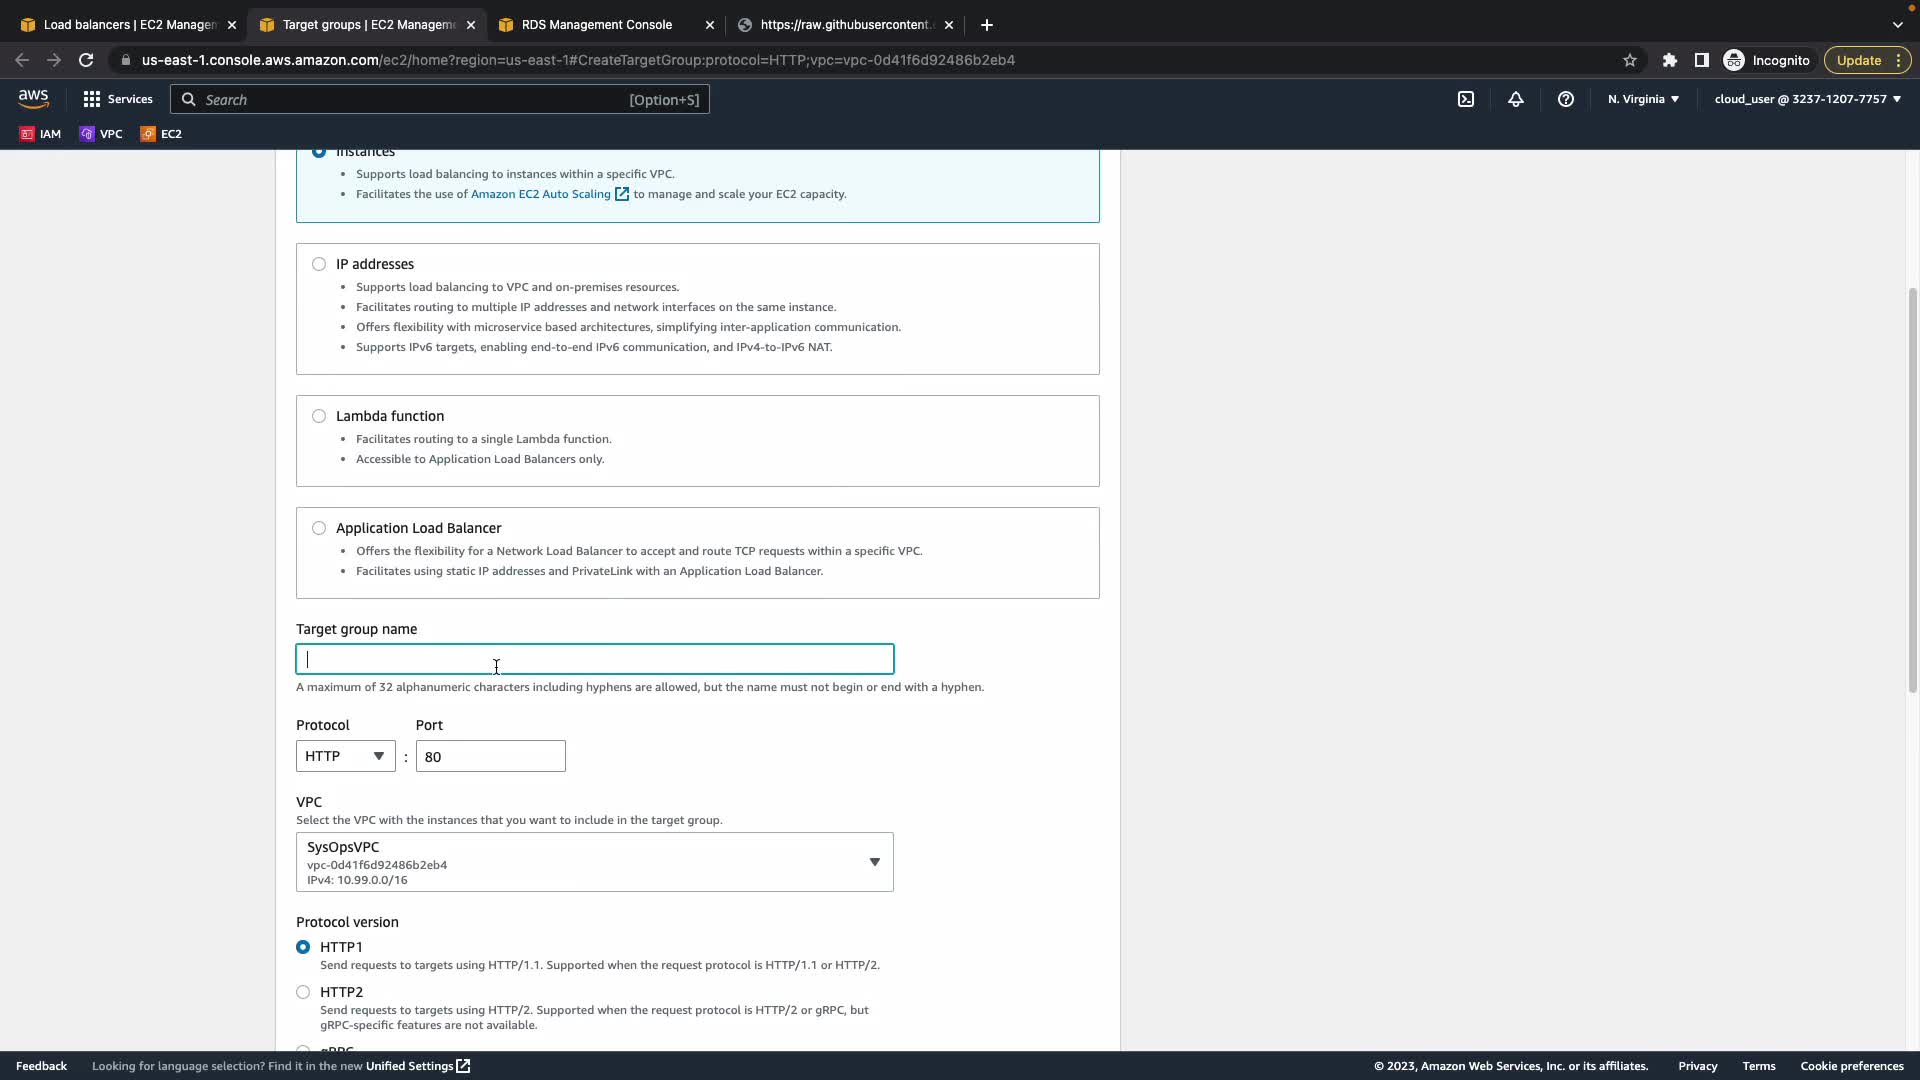Select the IP addresses target type

click(319, 264)
